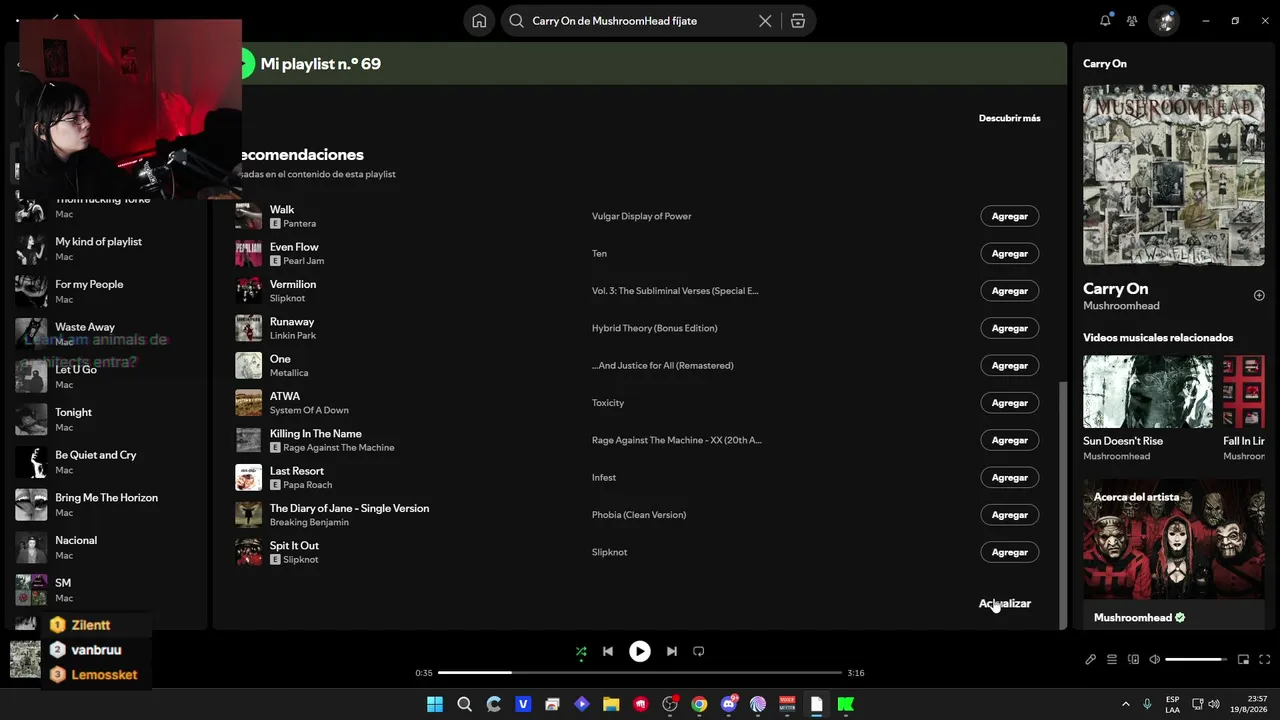Open the Bring Me The Horizon playlist

tap(108, 504)
